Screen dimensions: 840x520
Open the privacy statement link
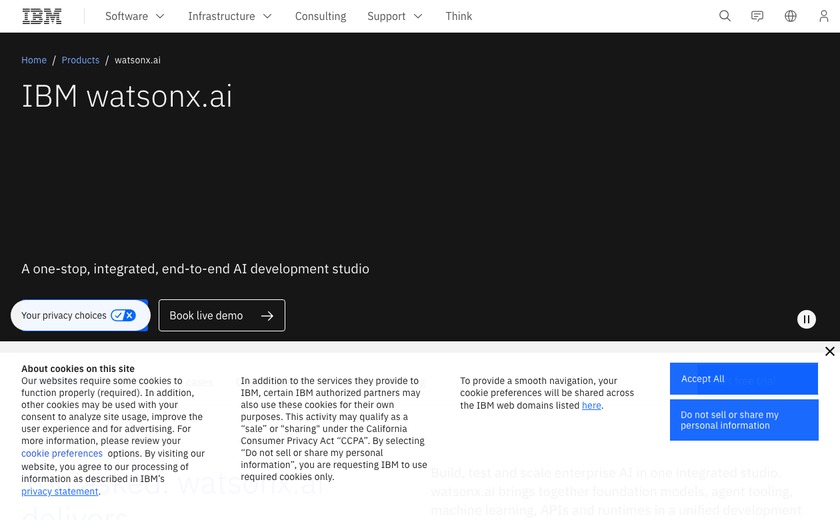click(60, 491)
